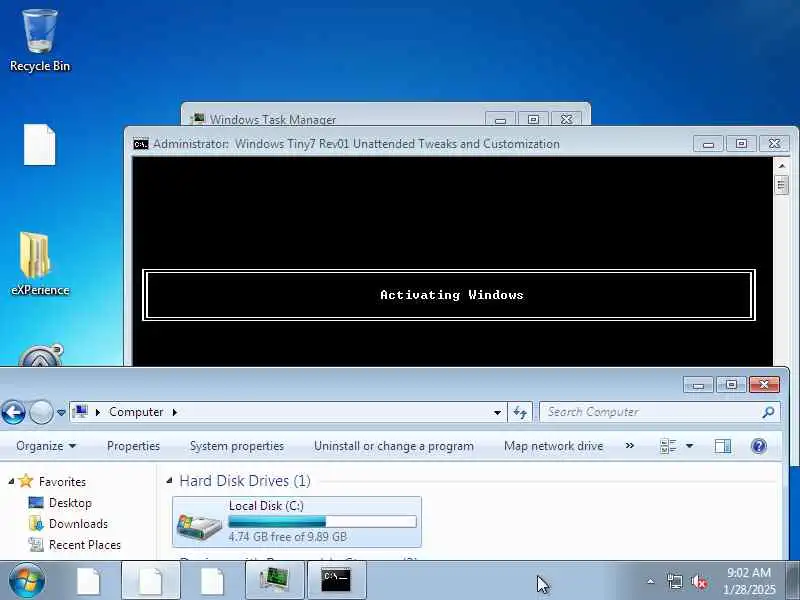The width and height of the screenshot is (800, 600).
Task: Click the command prompt window title icon
Action: click(x=141, y=144)
